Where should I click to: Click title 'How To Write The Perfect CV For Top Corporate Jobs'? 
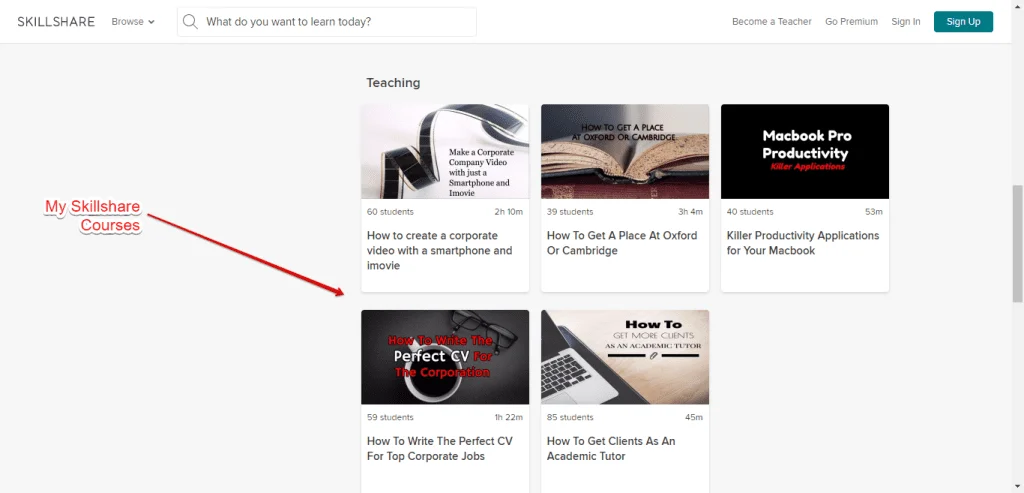440,449
